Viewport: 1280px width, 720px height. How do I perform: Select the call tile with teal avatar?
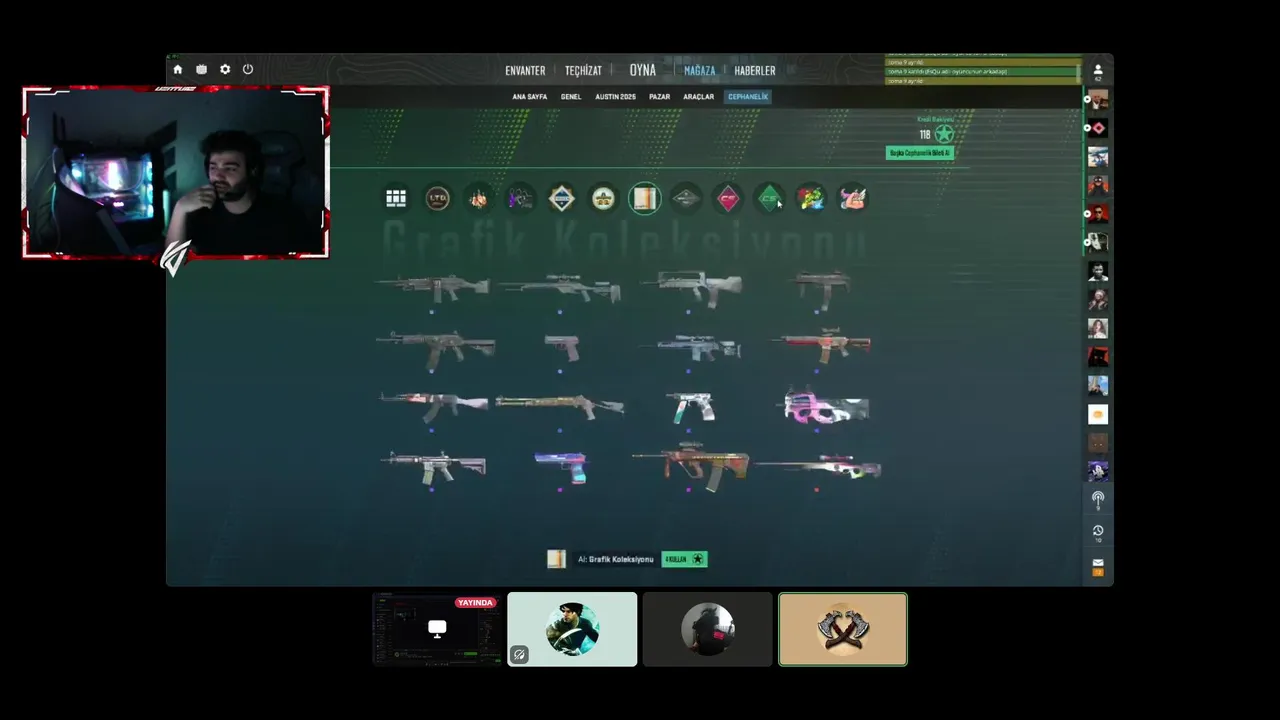[x=572, y=629]
